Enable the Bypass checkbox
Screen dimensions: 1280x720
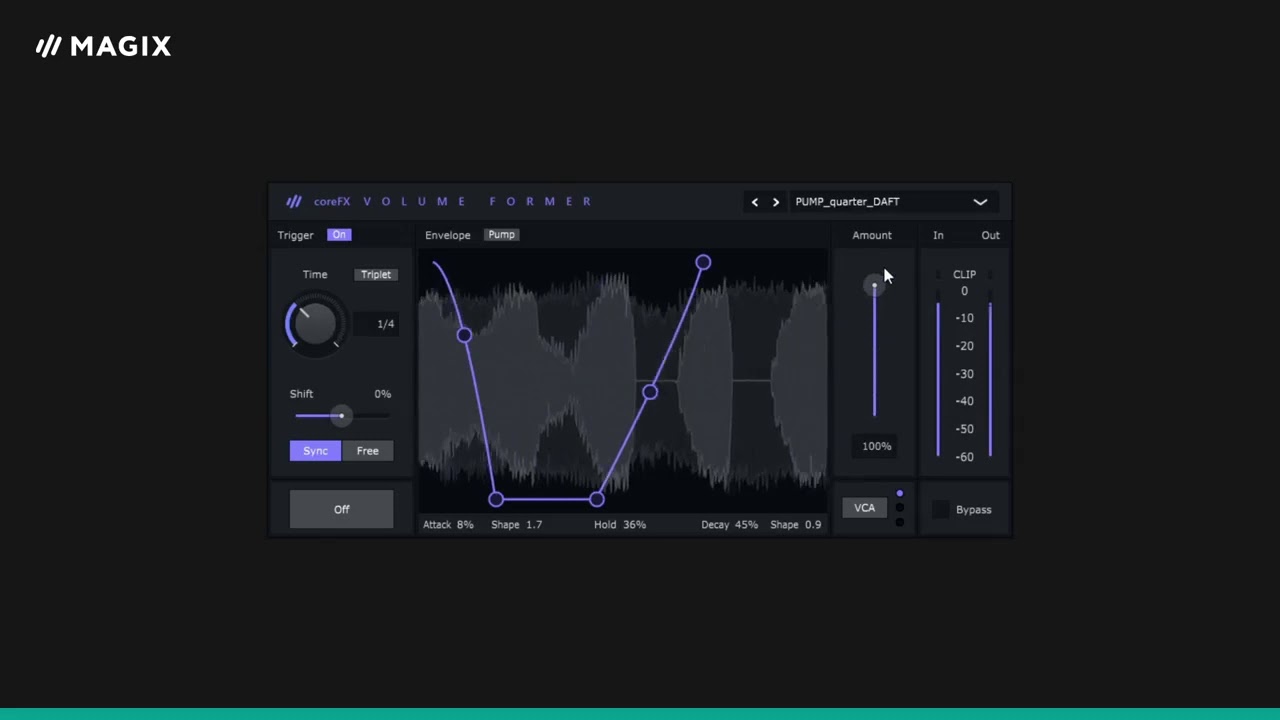941,510
